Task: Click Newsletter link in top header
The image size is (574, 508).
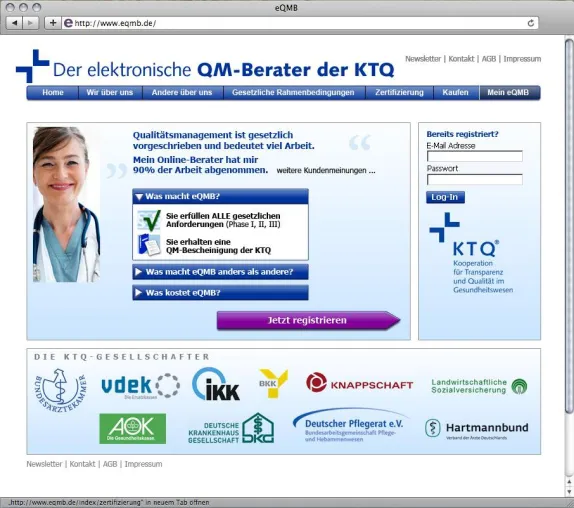Action: 423,59
